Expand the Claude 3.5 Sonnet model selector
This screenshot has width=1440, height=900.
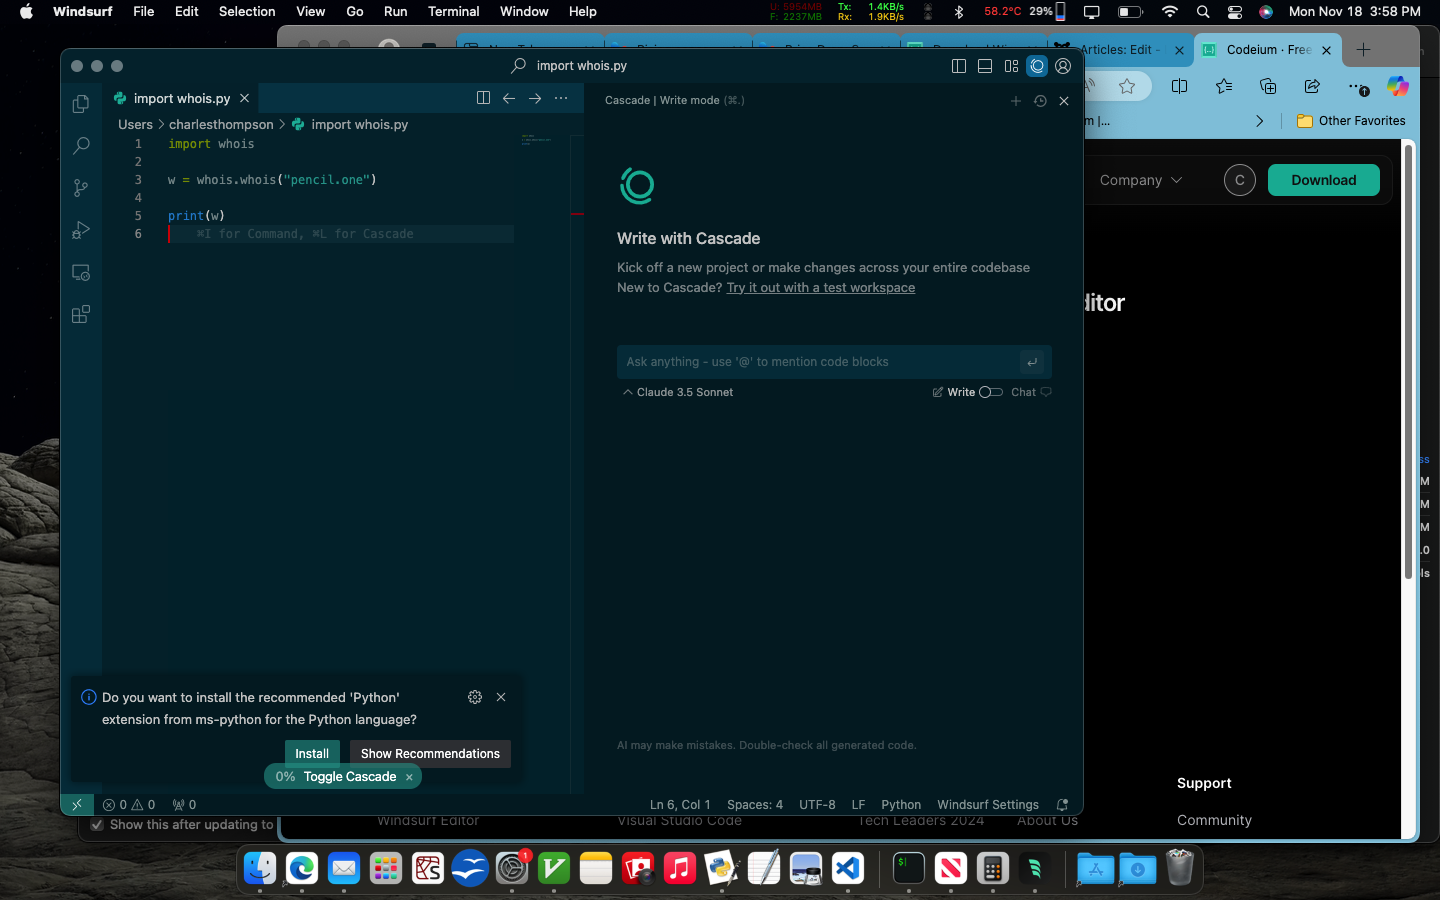678,392
